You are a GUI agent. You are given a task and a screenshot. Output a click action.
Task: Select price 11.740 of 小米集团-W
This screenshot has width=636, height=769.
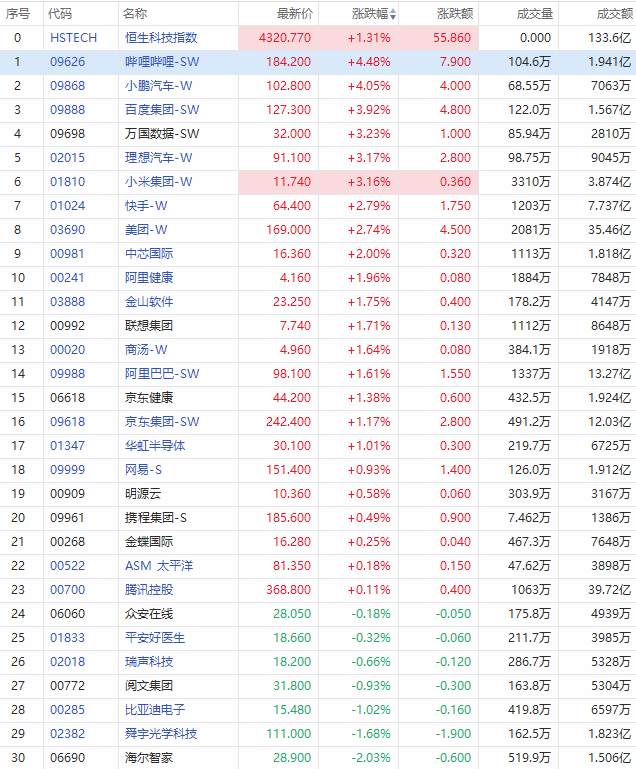292,182
